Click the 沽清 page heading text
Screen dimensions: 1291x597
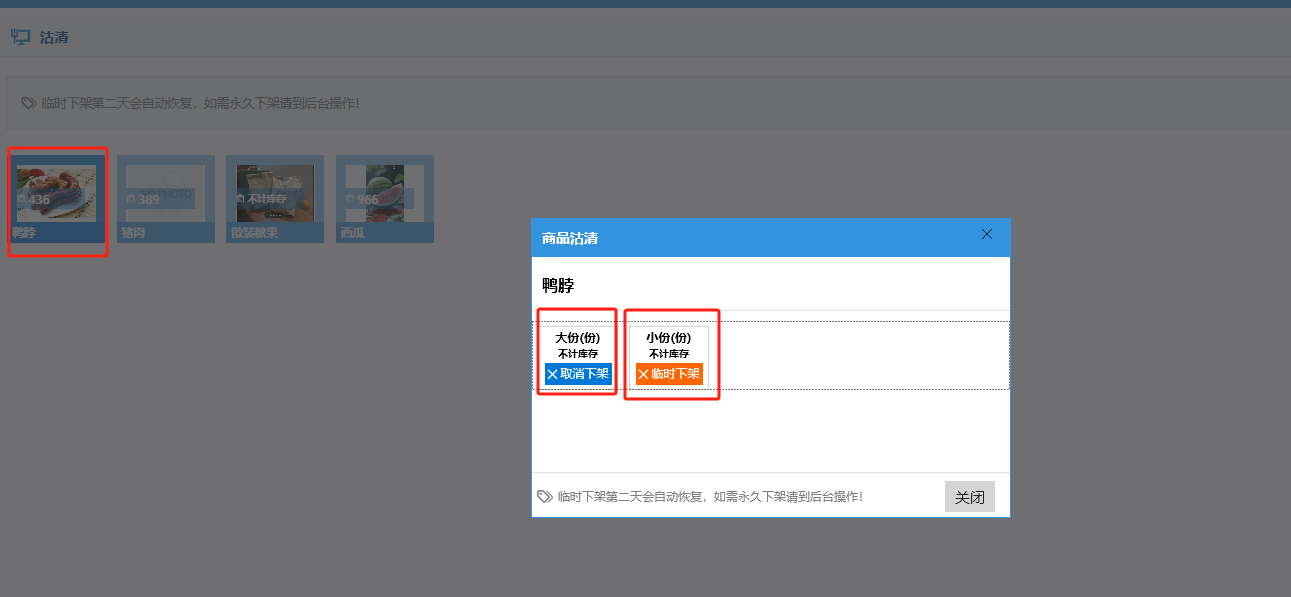(x=54, y=38)
